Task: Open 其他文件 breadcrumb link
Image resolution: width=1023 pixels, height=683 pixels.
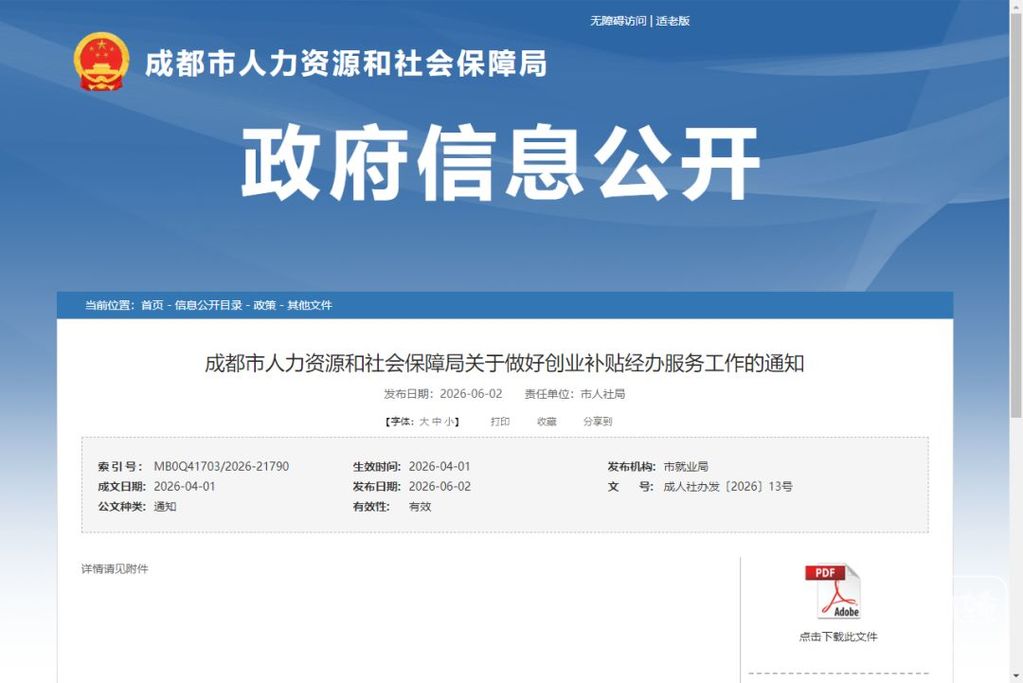Action: pyautogui.click(x=309, y=305)
